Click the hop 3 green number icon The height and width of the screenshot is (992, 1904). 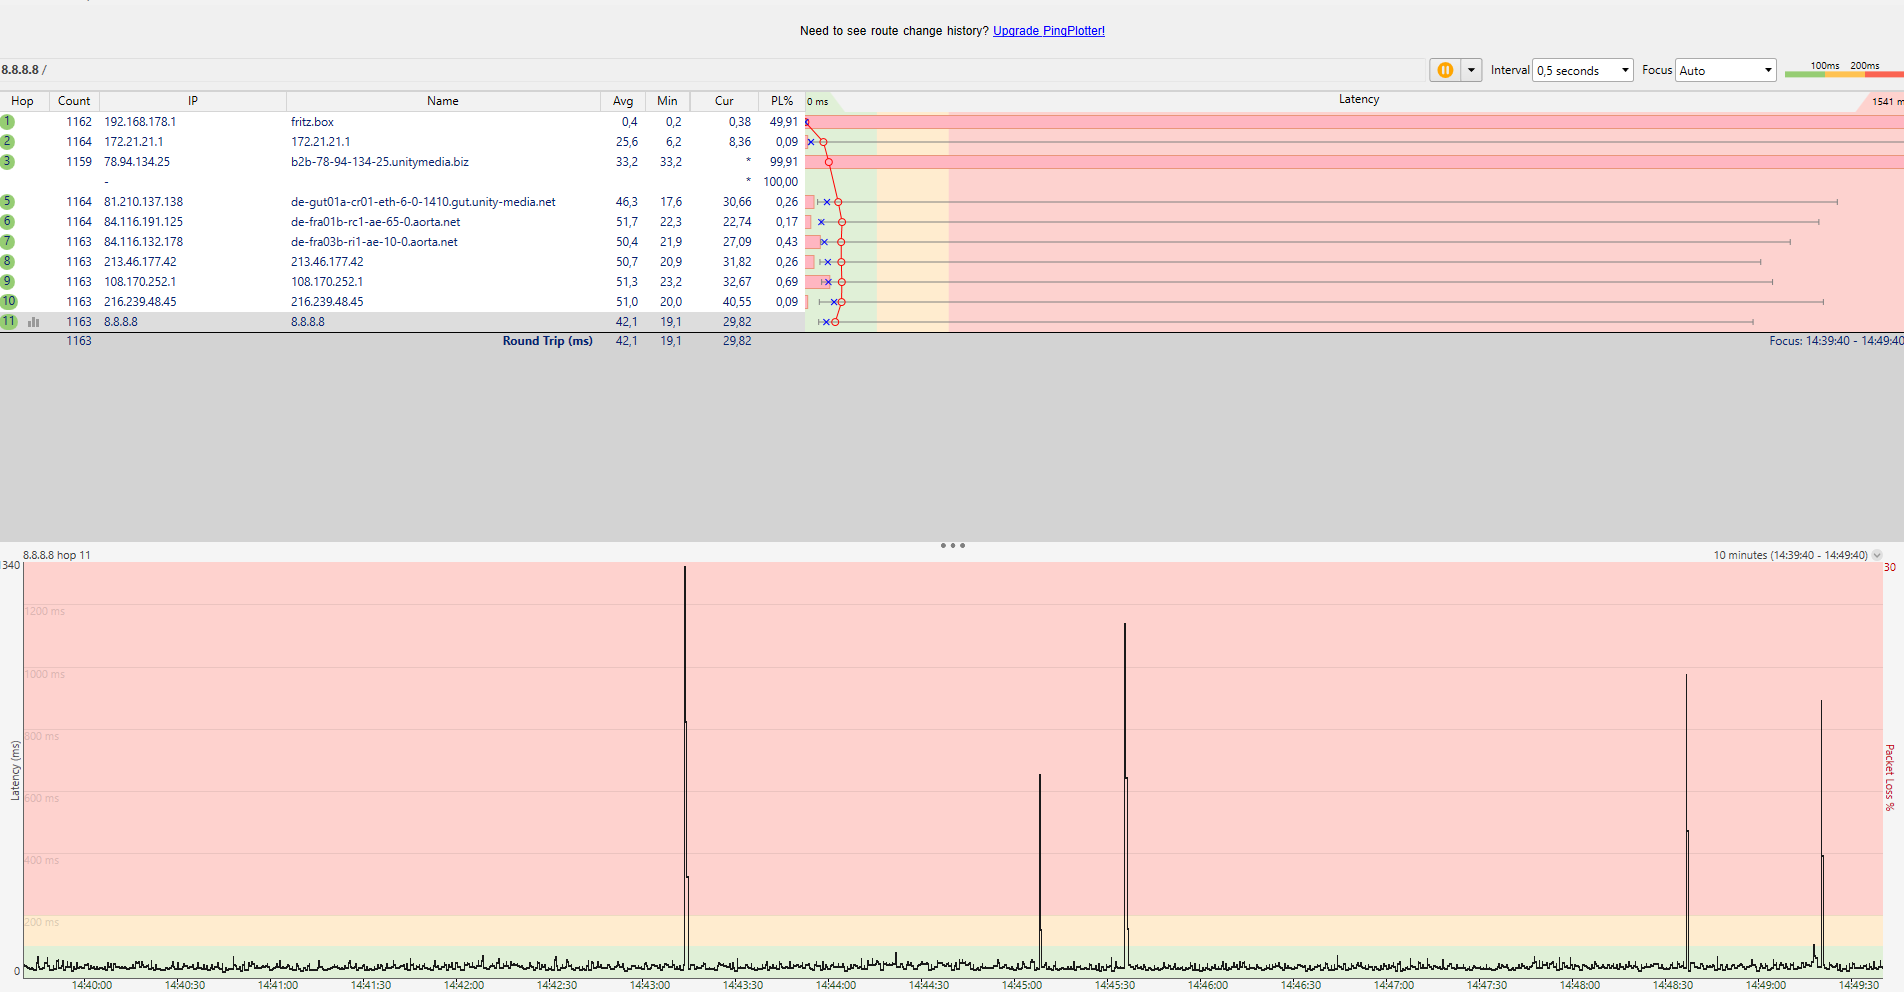(x=8, y=162)
